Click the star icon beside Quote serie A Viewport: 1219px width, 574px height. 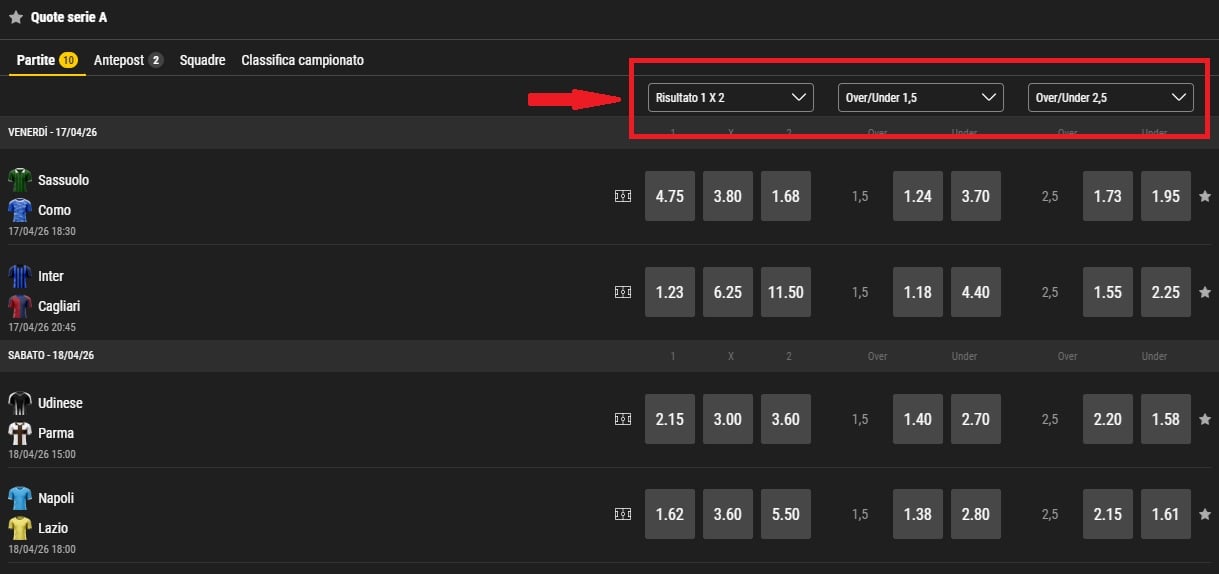[15, 17]
